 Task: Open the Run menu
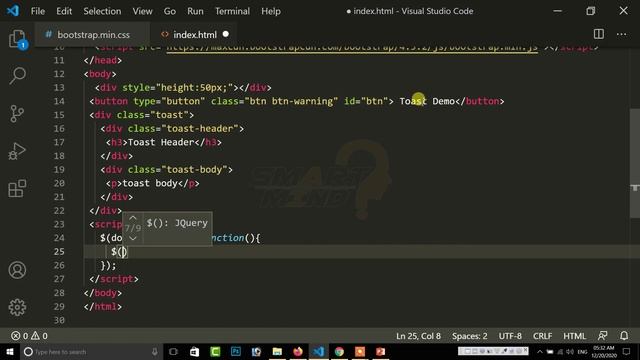195,11
